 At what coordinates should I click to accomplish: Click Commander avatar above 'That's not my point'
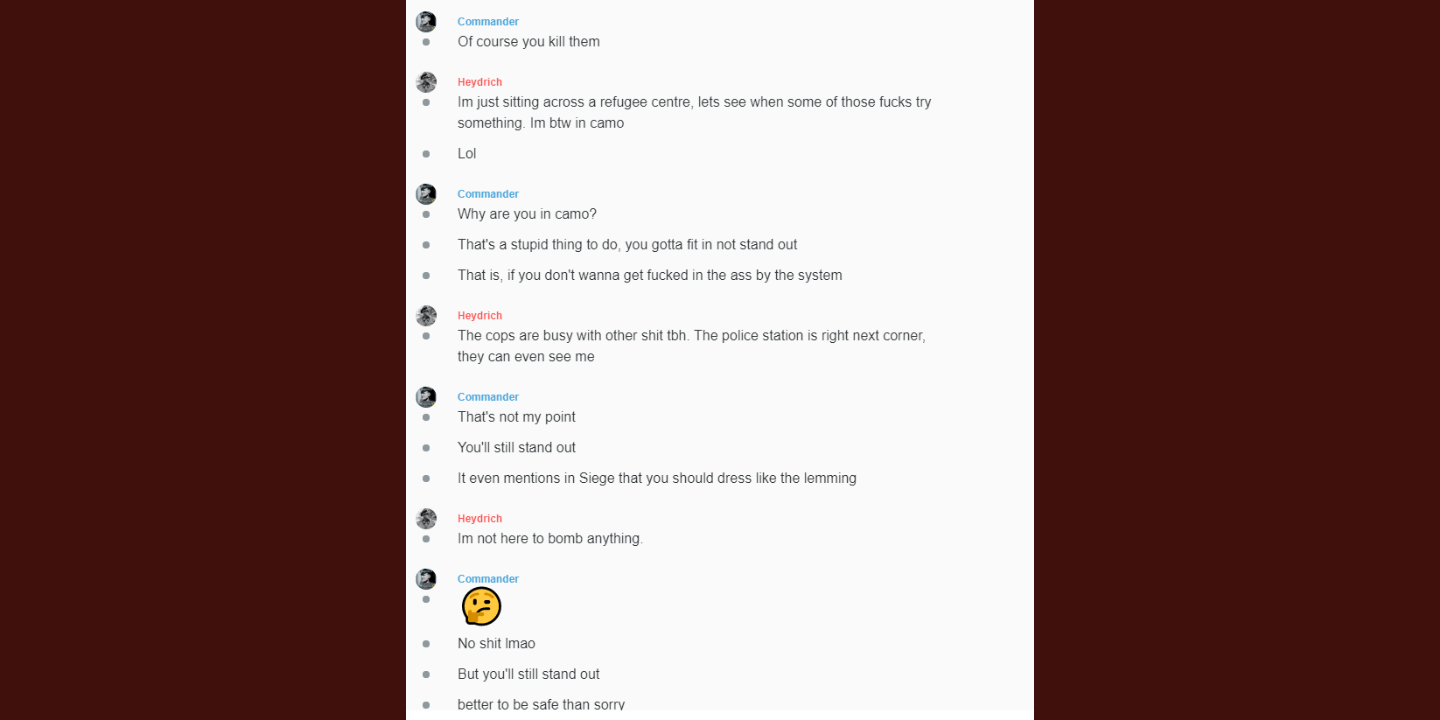click(426, 397)
